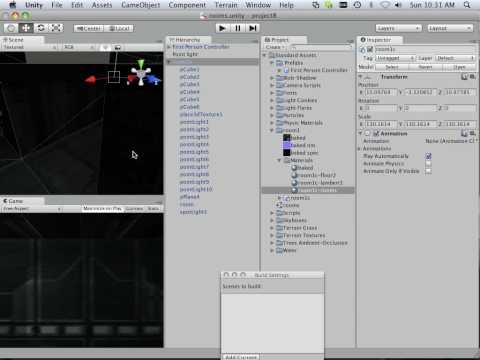Open the Tag dropdown in Inspector
The width and height of the screenshot is (480, 360).
[395, 58]
